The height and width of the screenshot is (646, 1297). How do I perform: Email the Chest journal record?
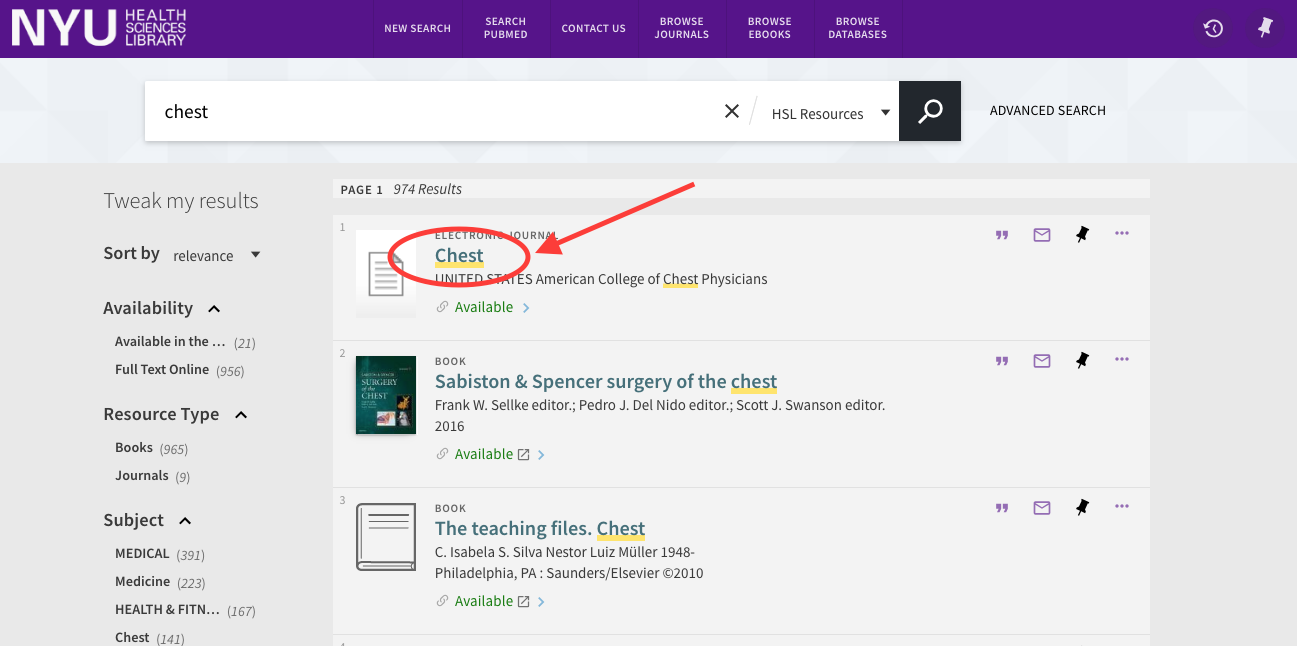[1042, 235]
